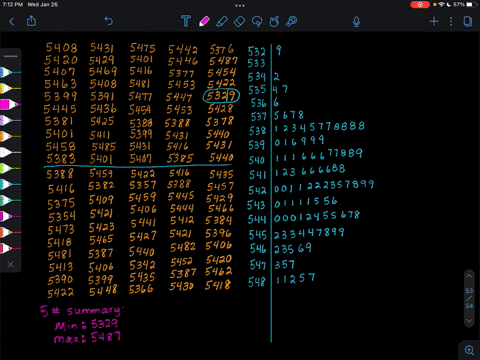
Task: Start audio recording with the microphone
Action: 356,22
